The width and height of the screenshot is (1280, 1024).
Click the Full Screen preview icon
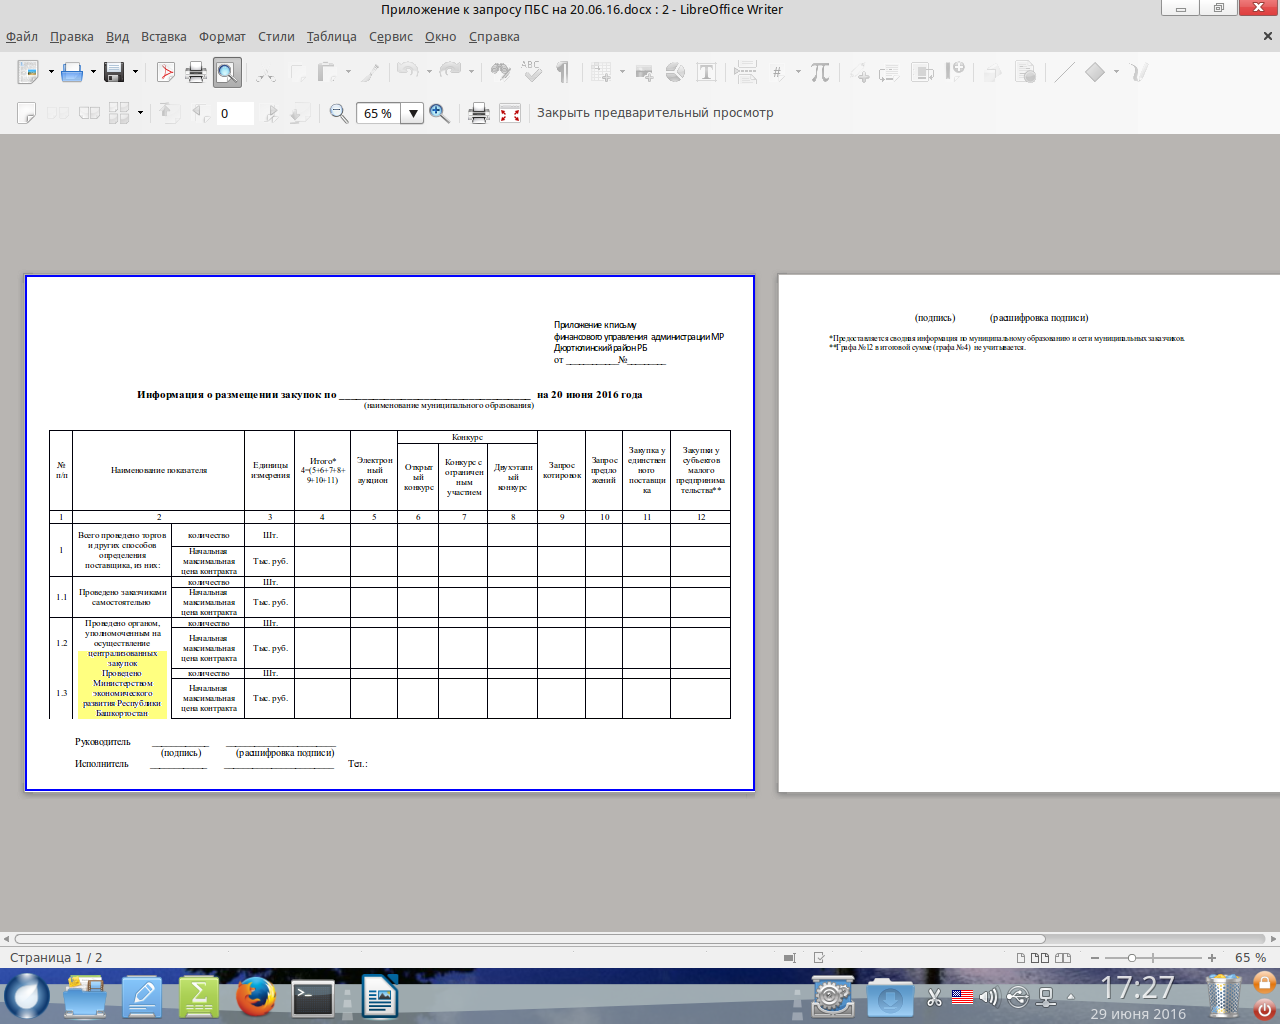click(x=510, y=113)
